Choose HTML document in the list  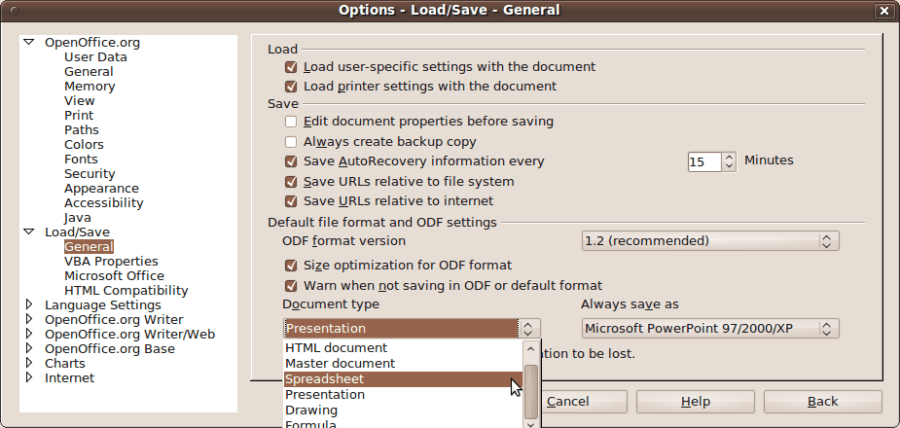400,348
